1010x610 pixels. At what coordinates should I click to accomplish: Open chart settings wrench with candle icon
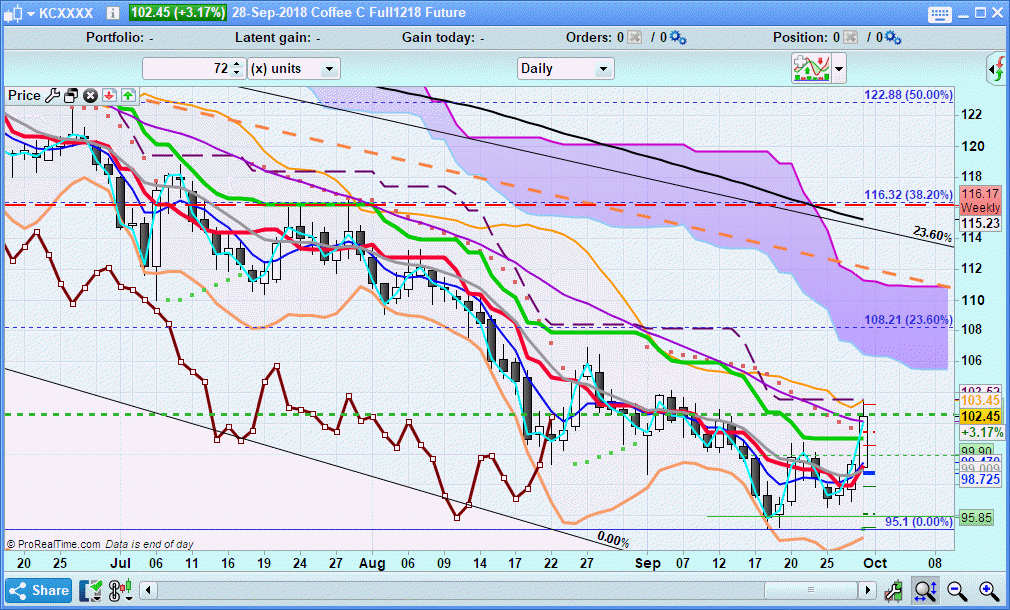[893, 590]
